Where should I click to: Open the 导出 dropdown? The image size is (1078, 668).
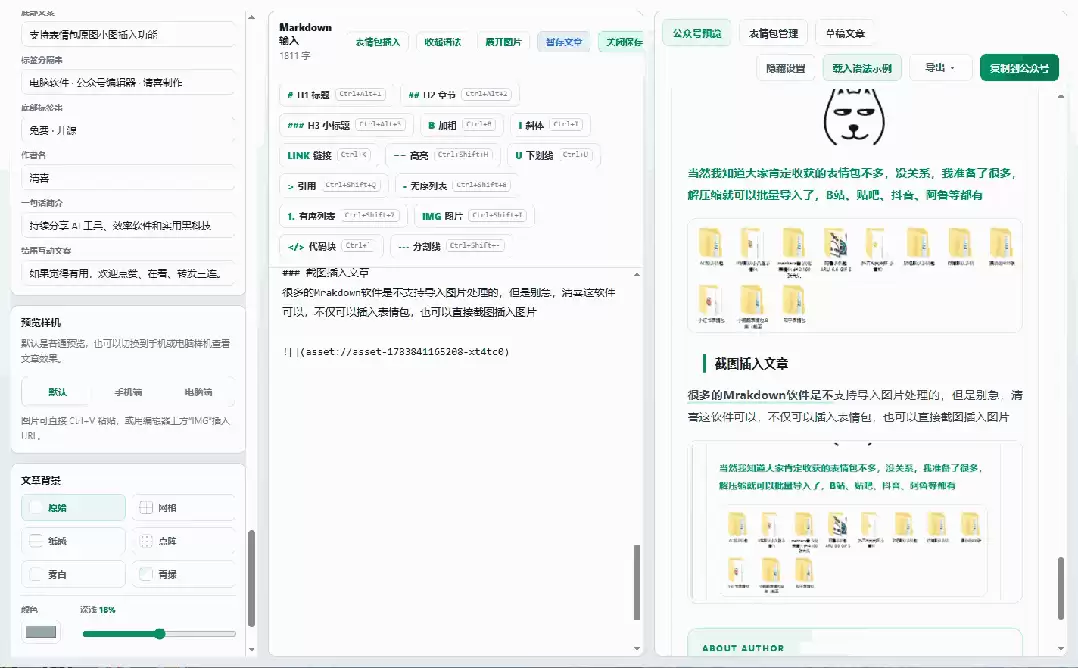(940, 68)
